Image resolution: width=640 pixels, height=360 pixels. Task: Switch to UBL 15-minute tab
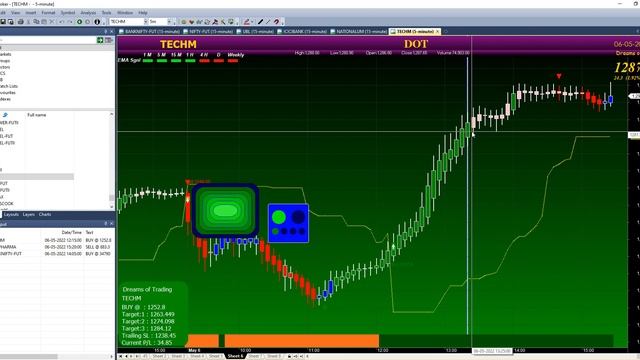tap(255, 31)
